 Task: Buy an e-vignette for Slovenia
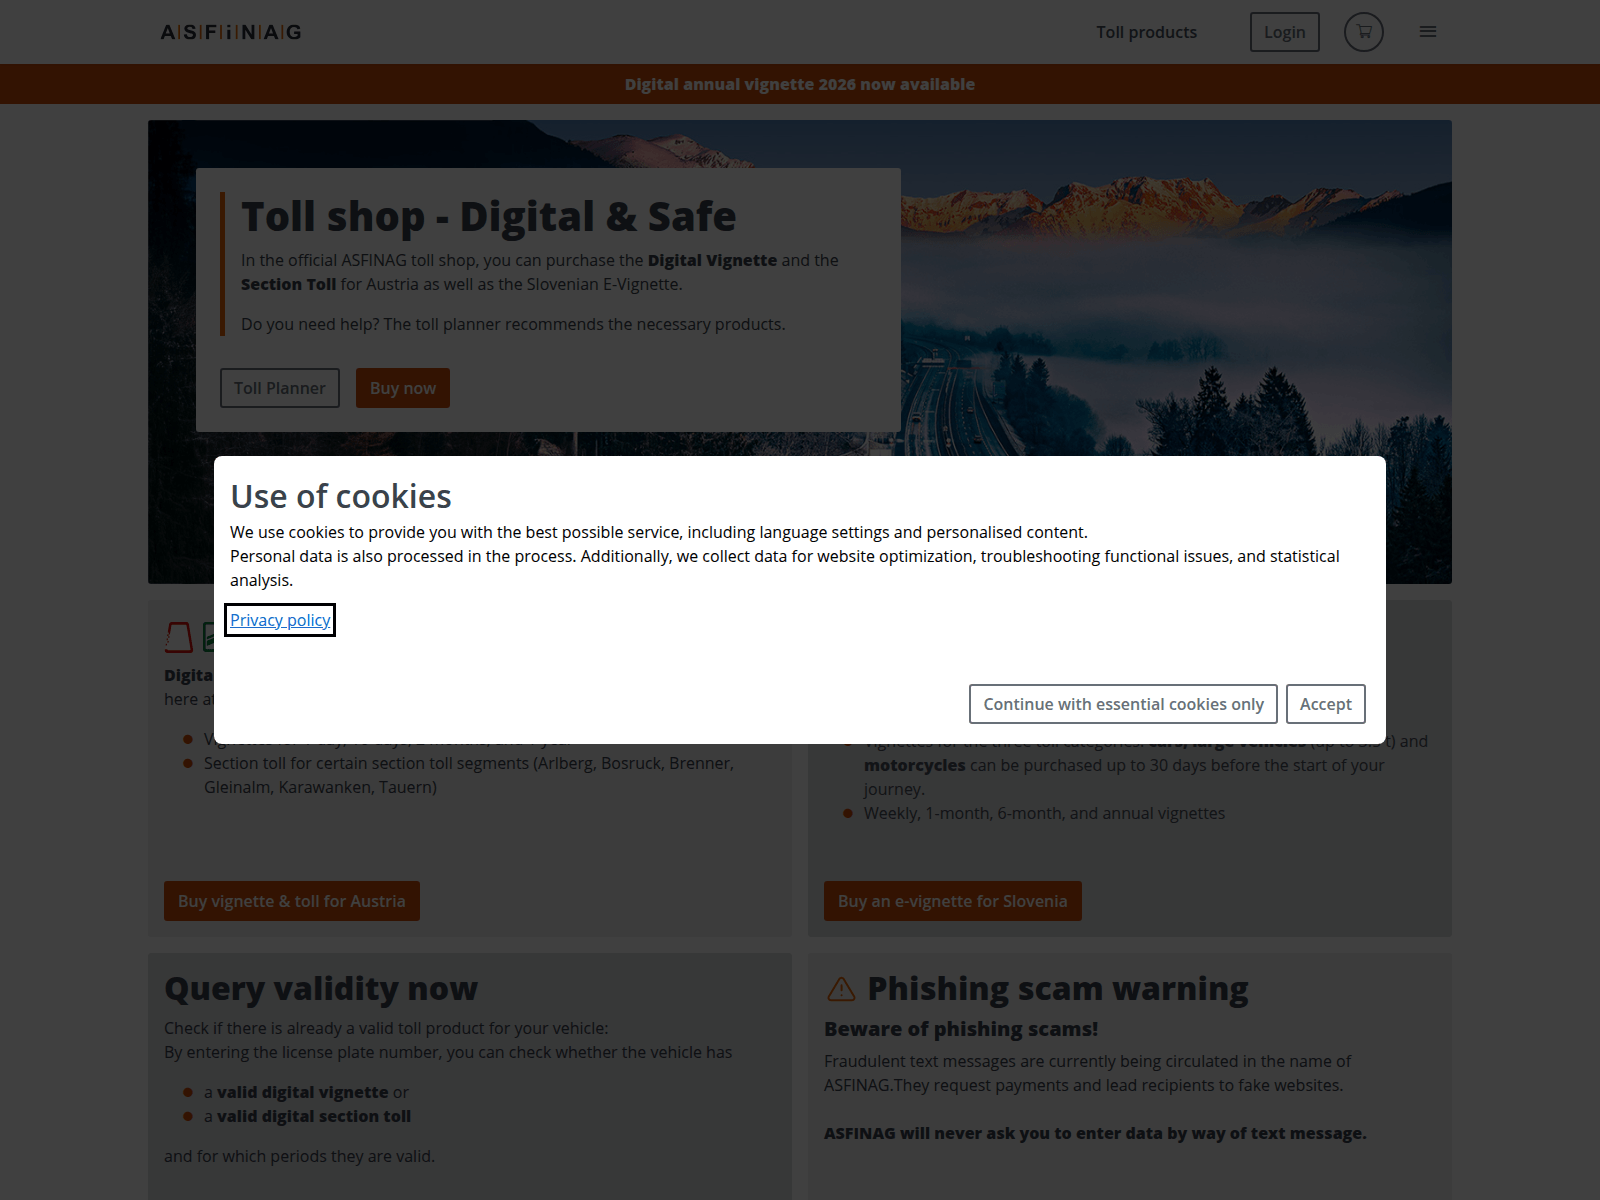coord(953,901)
